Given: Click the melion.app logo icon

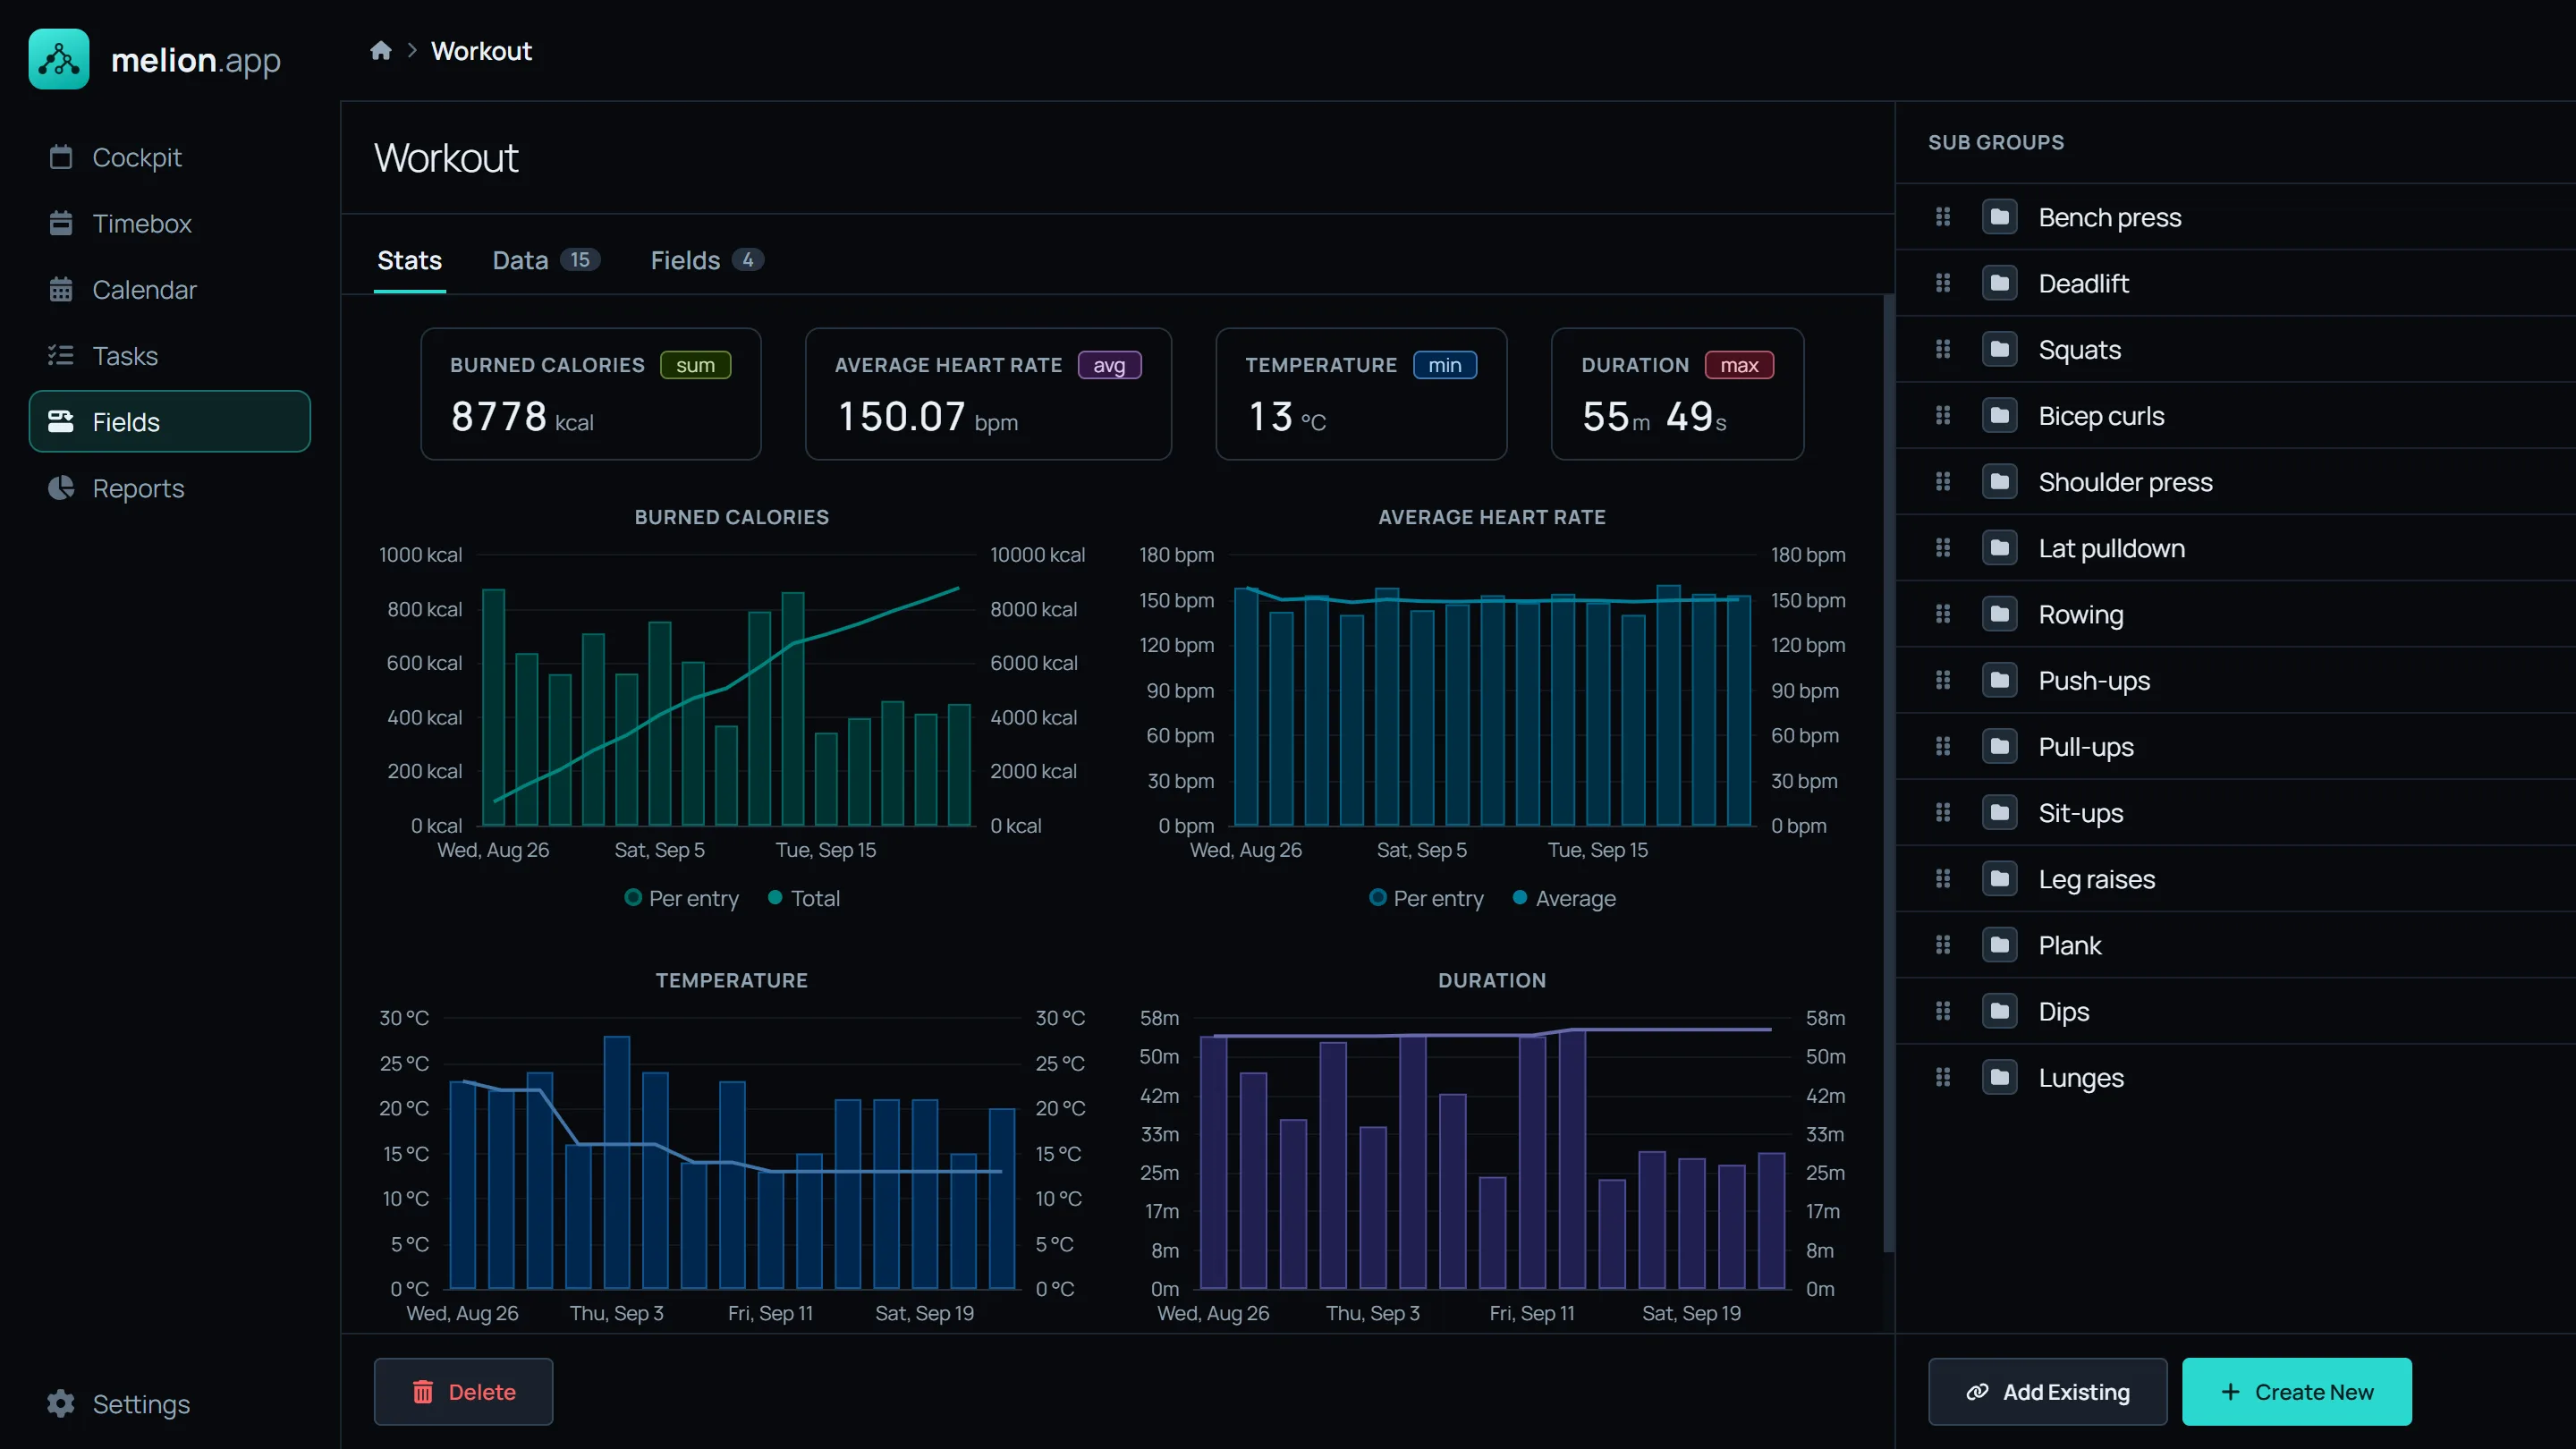Looking at the screenshot, I should [x=59, y=59].
